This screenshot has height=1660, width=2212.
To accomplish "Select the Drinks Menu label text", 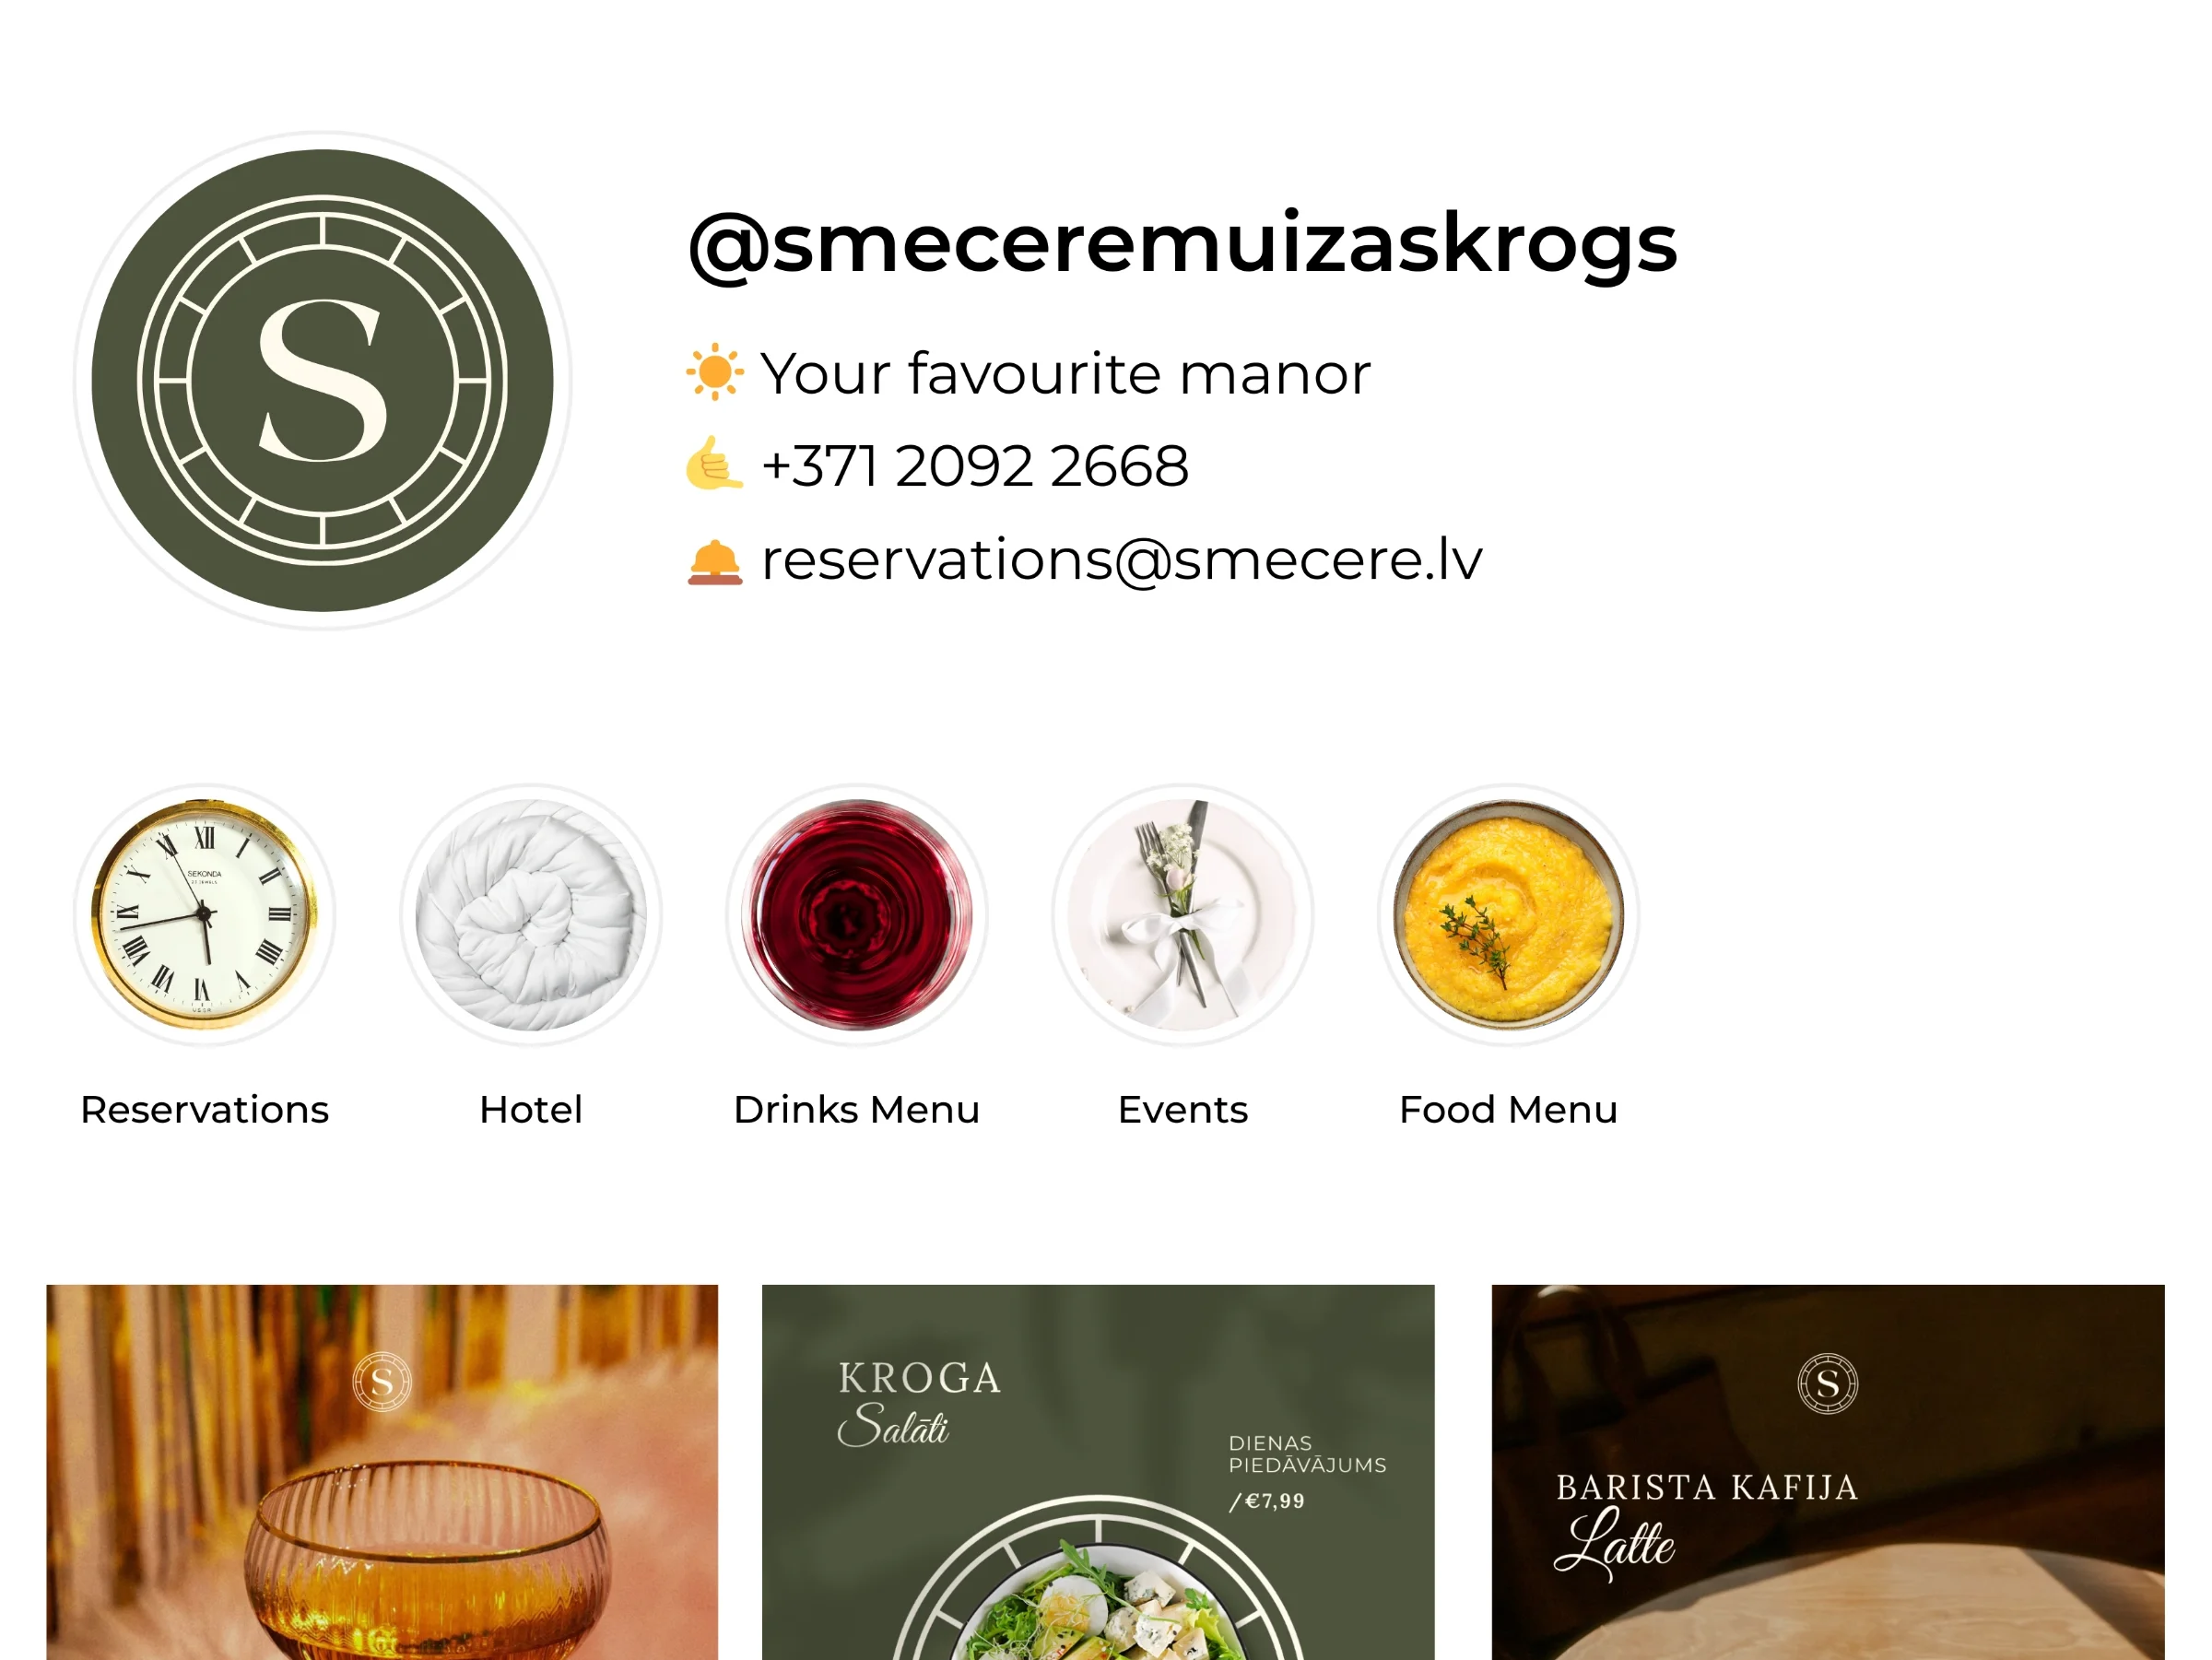I will click(857, 1109).
